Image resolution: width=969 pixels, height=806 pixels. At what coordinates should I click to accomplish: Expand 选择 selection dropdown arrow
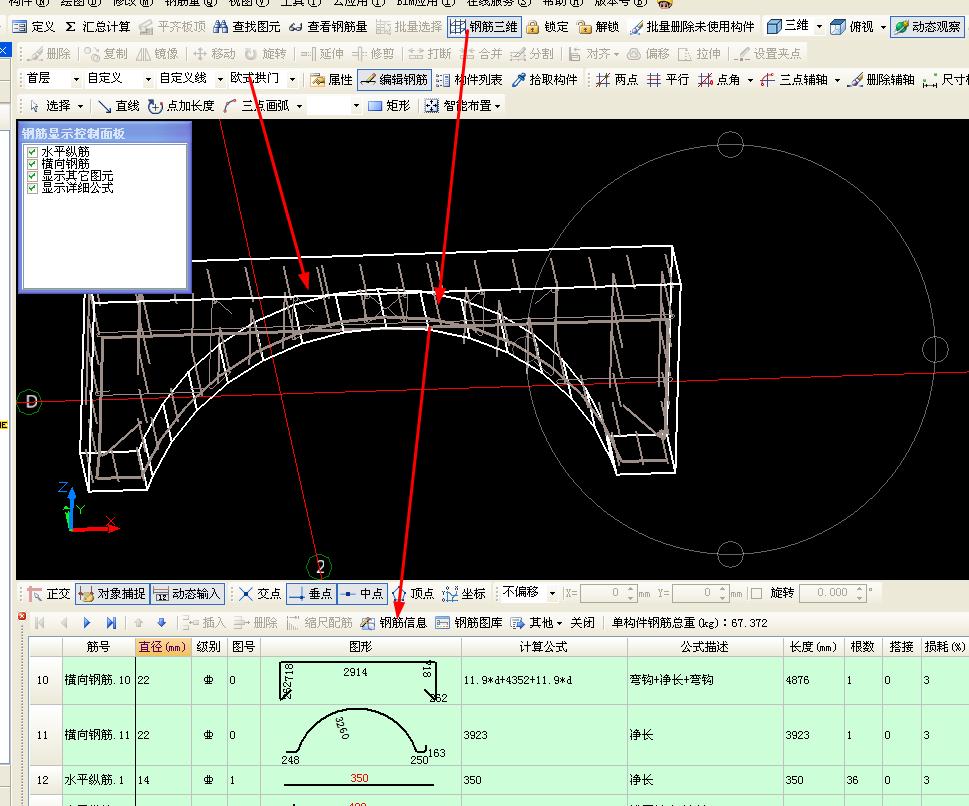click(80, 106)
